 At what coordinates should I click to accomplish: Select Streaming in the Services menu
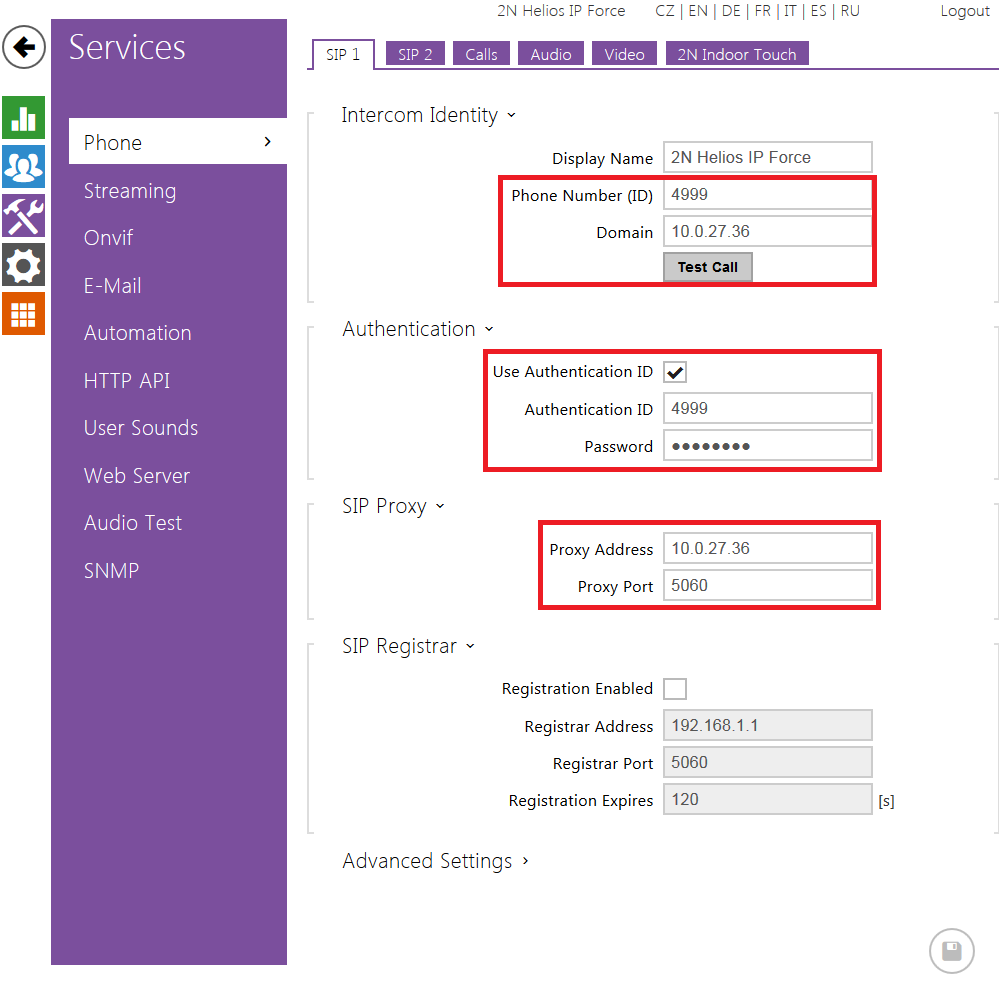(130, 191)
